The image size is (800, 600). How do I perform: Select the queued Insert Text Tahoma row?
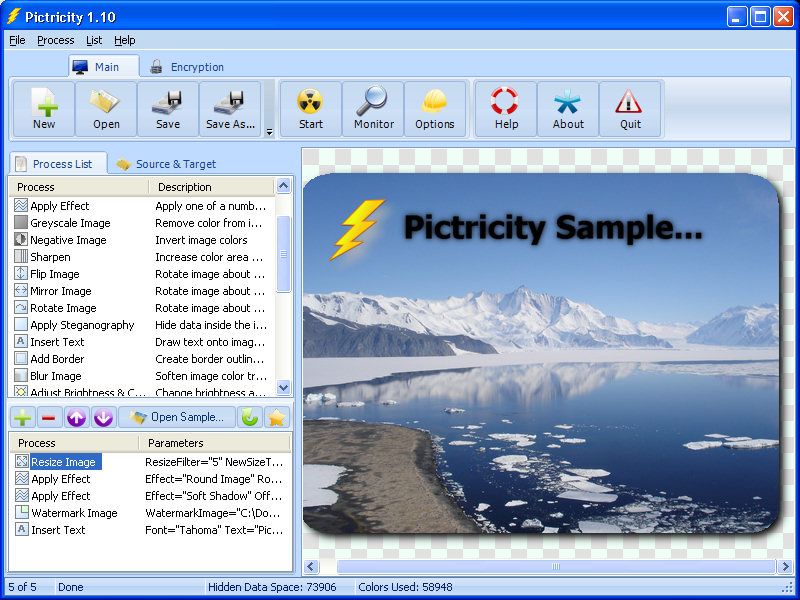pos(150,530)
